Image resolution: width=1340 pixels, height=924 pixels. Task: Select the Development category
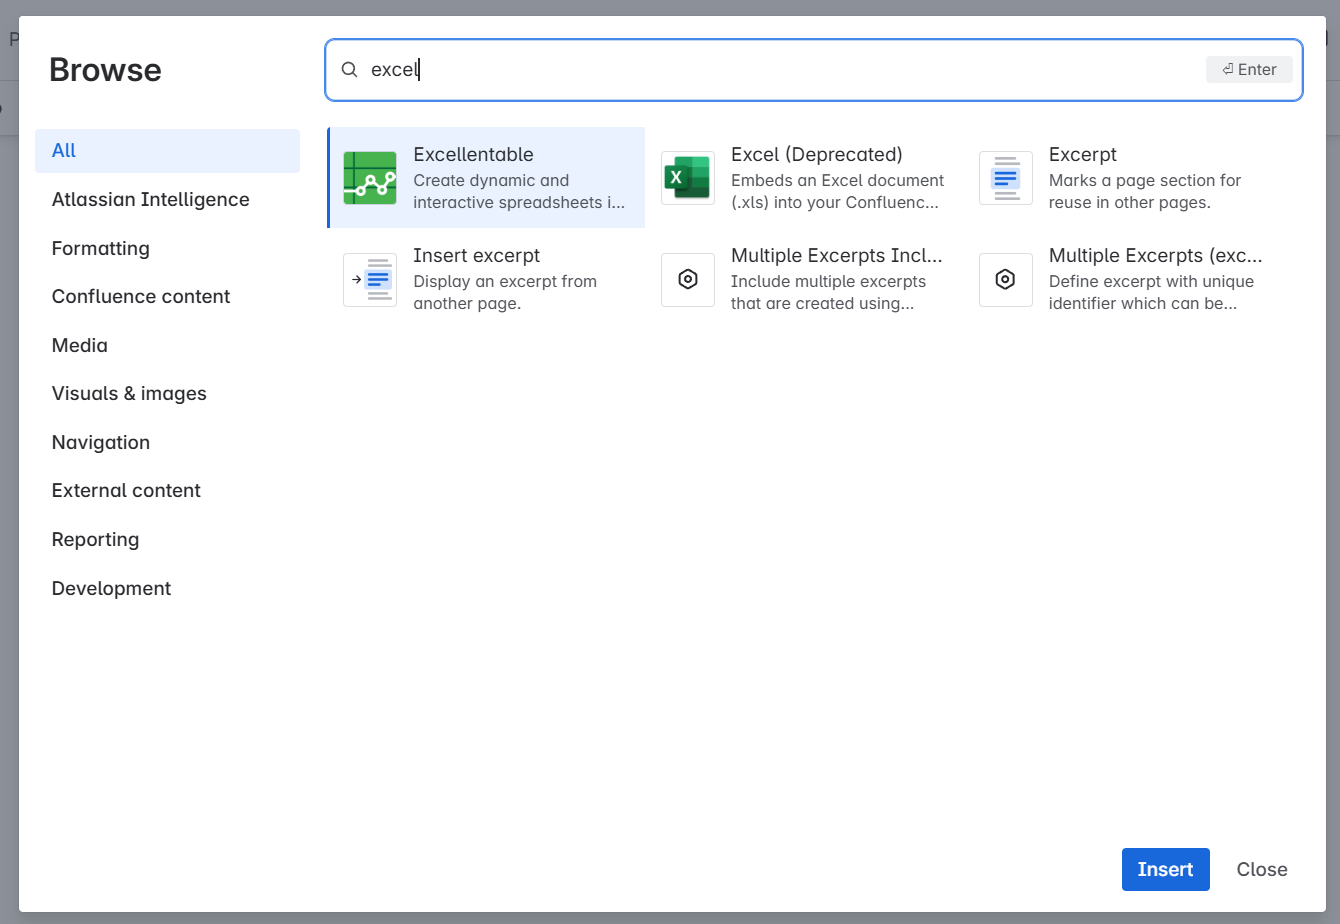tap(167, 588)
